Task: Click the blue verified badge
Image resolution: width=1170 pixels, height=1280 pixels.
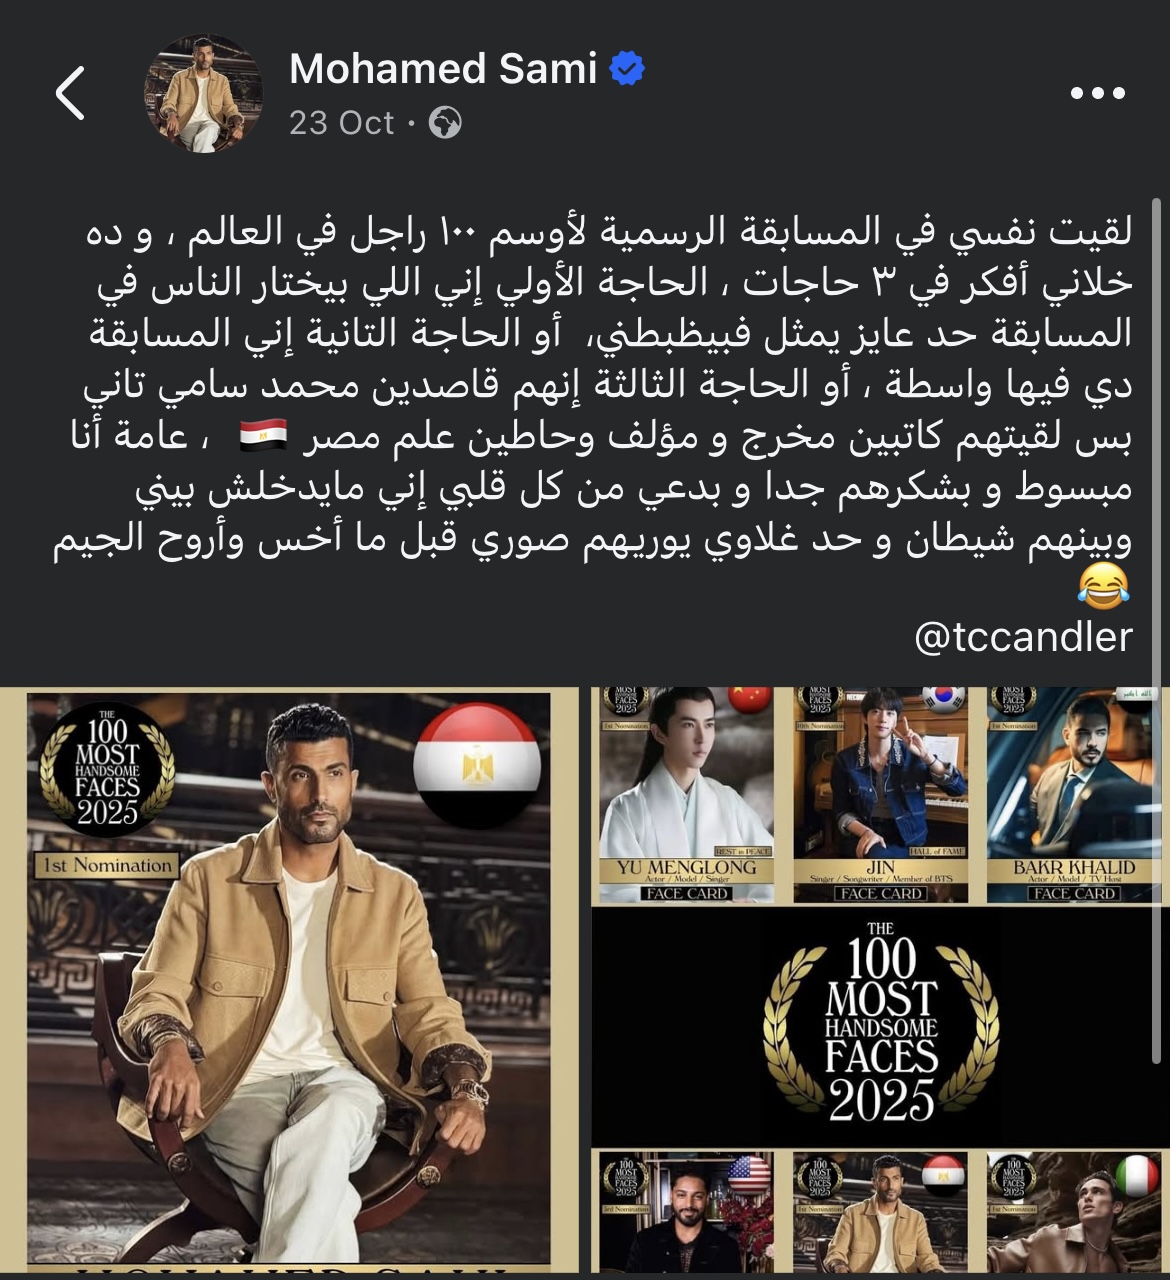Action: coord(627,69)
